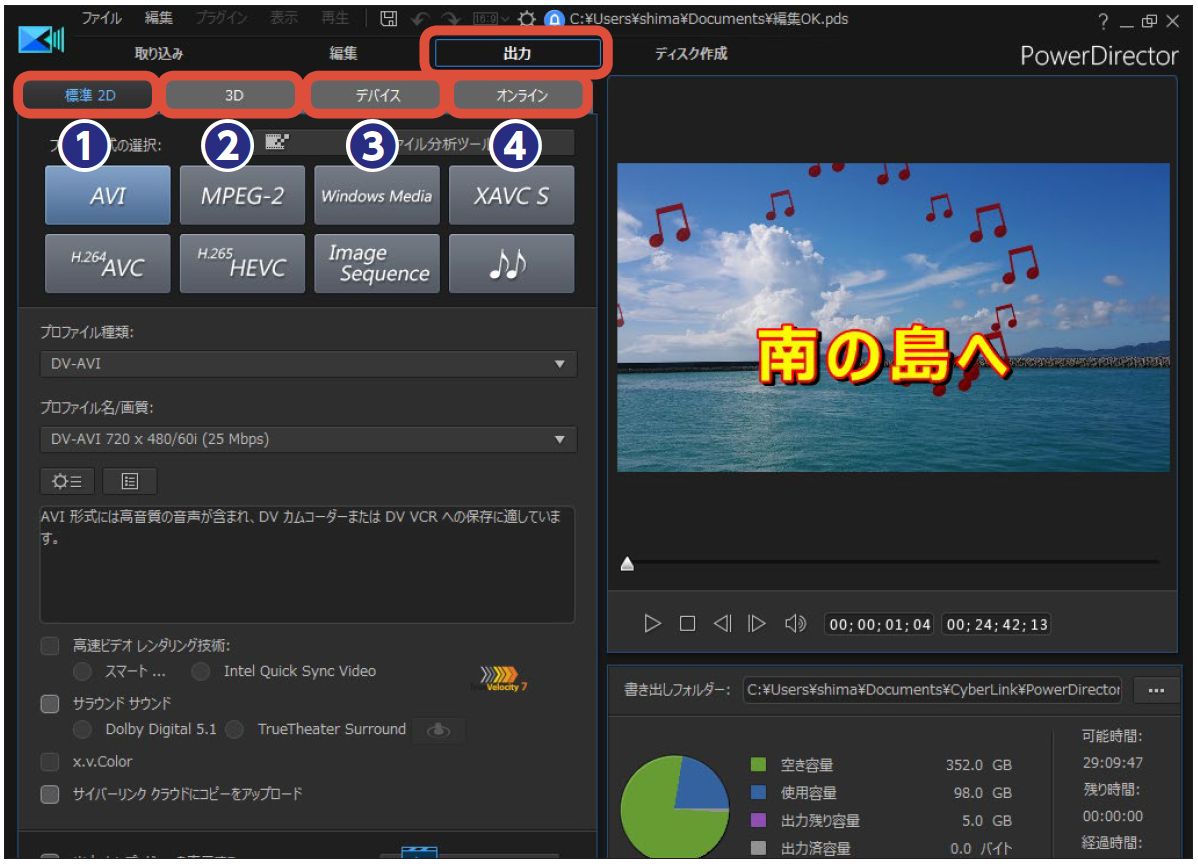Toggle the x.v.Color checkbox
This screenshot has width=1198, height=864.
[50, 762]
